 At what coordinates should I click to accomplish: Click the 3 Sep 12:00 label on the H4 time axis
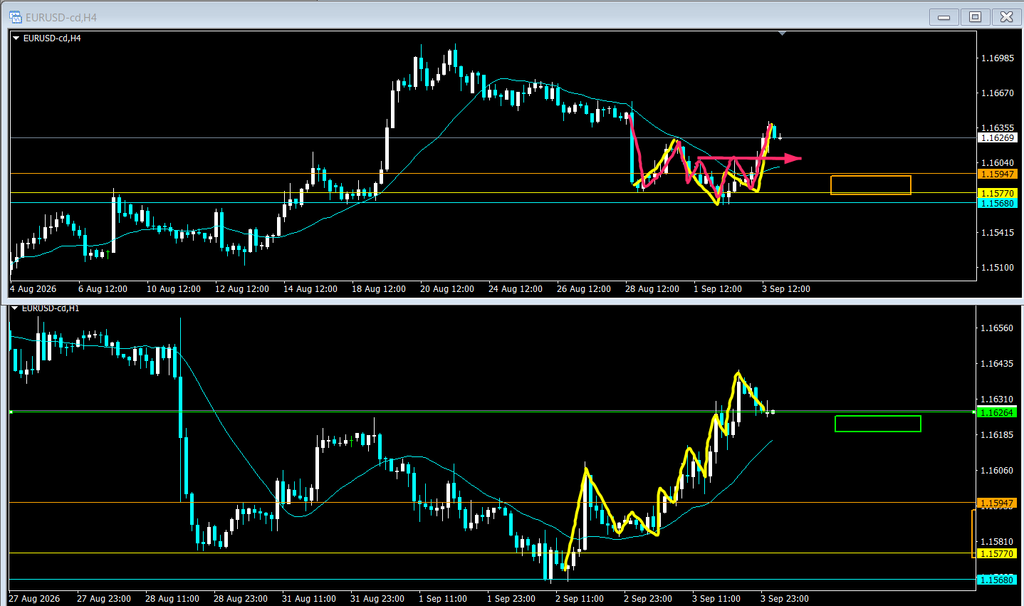[x=786, y=289]
